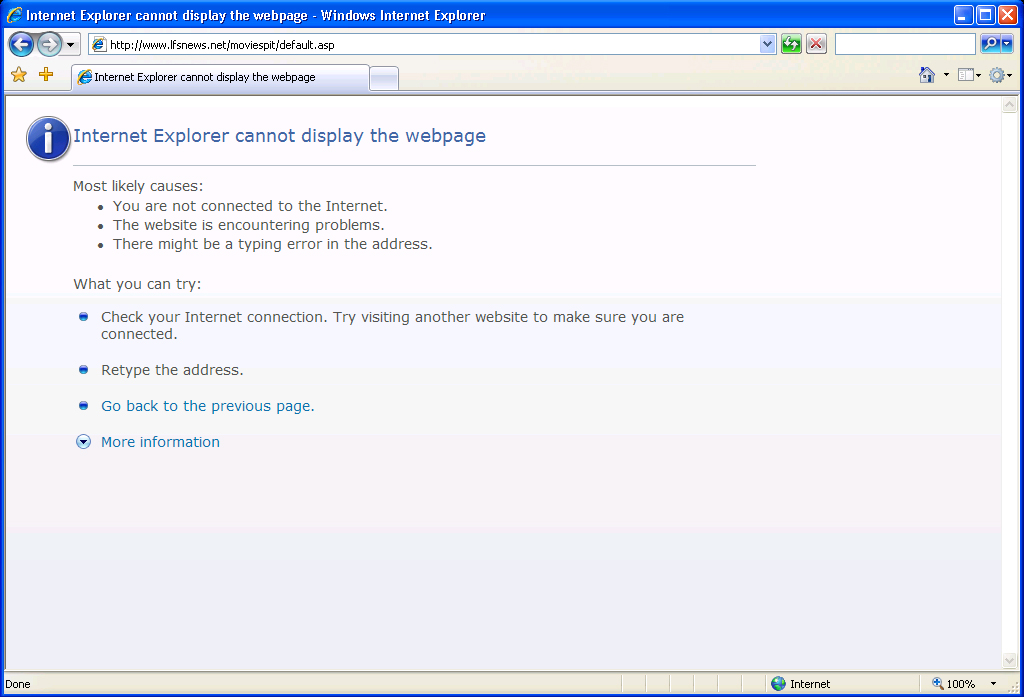Open the Tools gear menu
The height and width of the screenshot is (697, 1024).
[x=1000, y=75]
